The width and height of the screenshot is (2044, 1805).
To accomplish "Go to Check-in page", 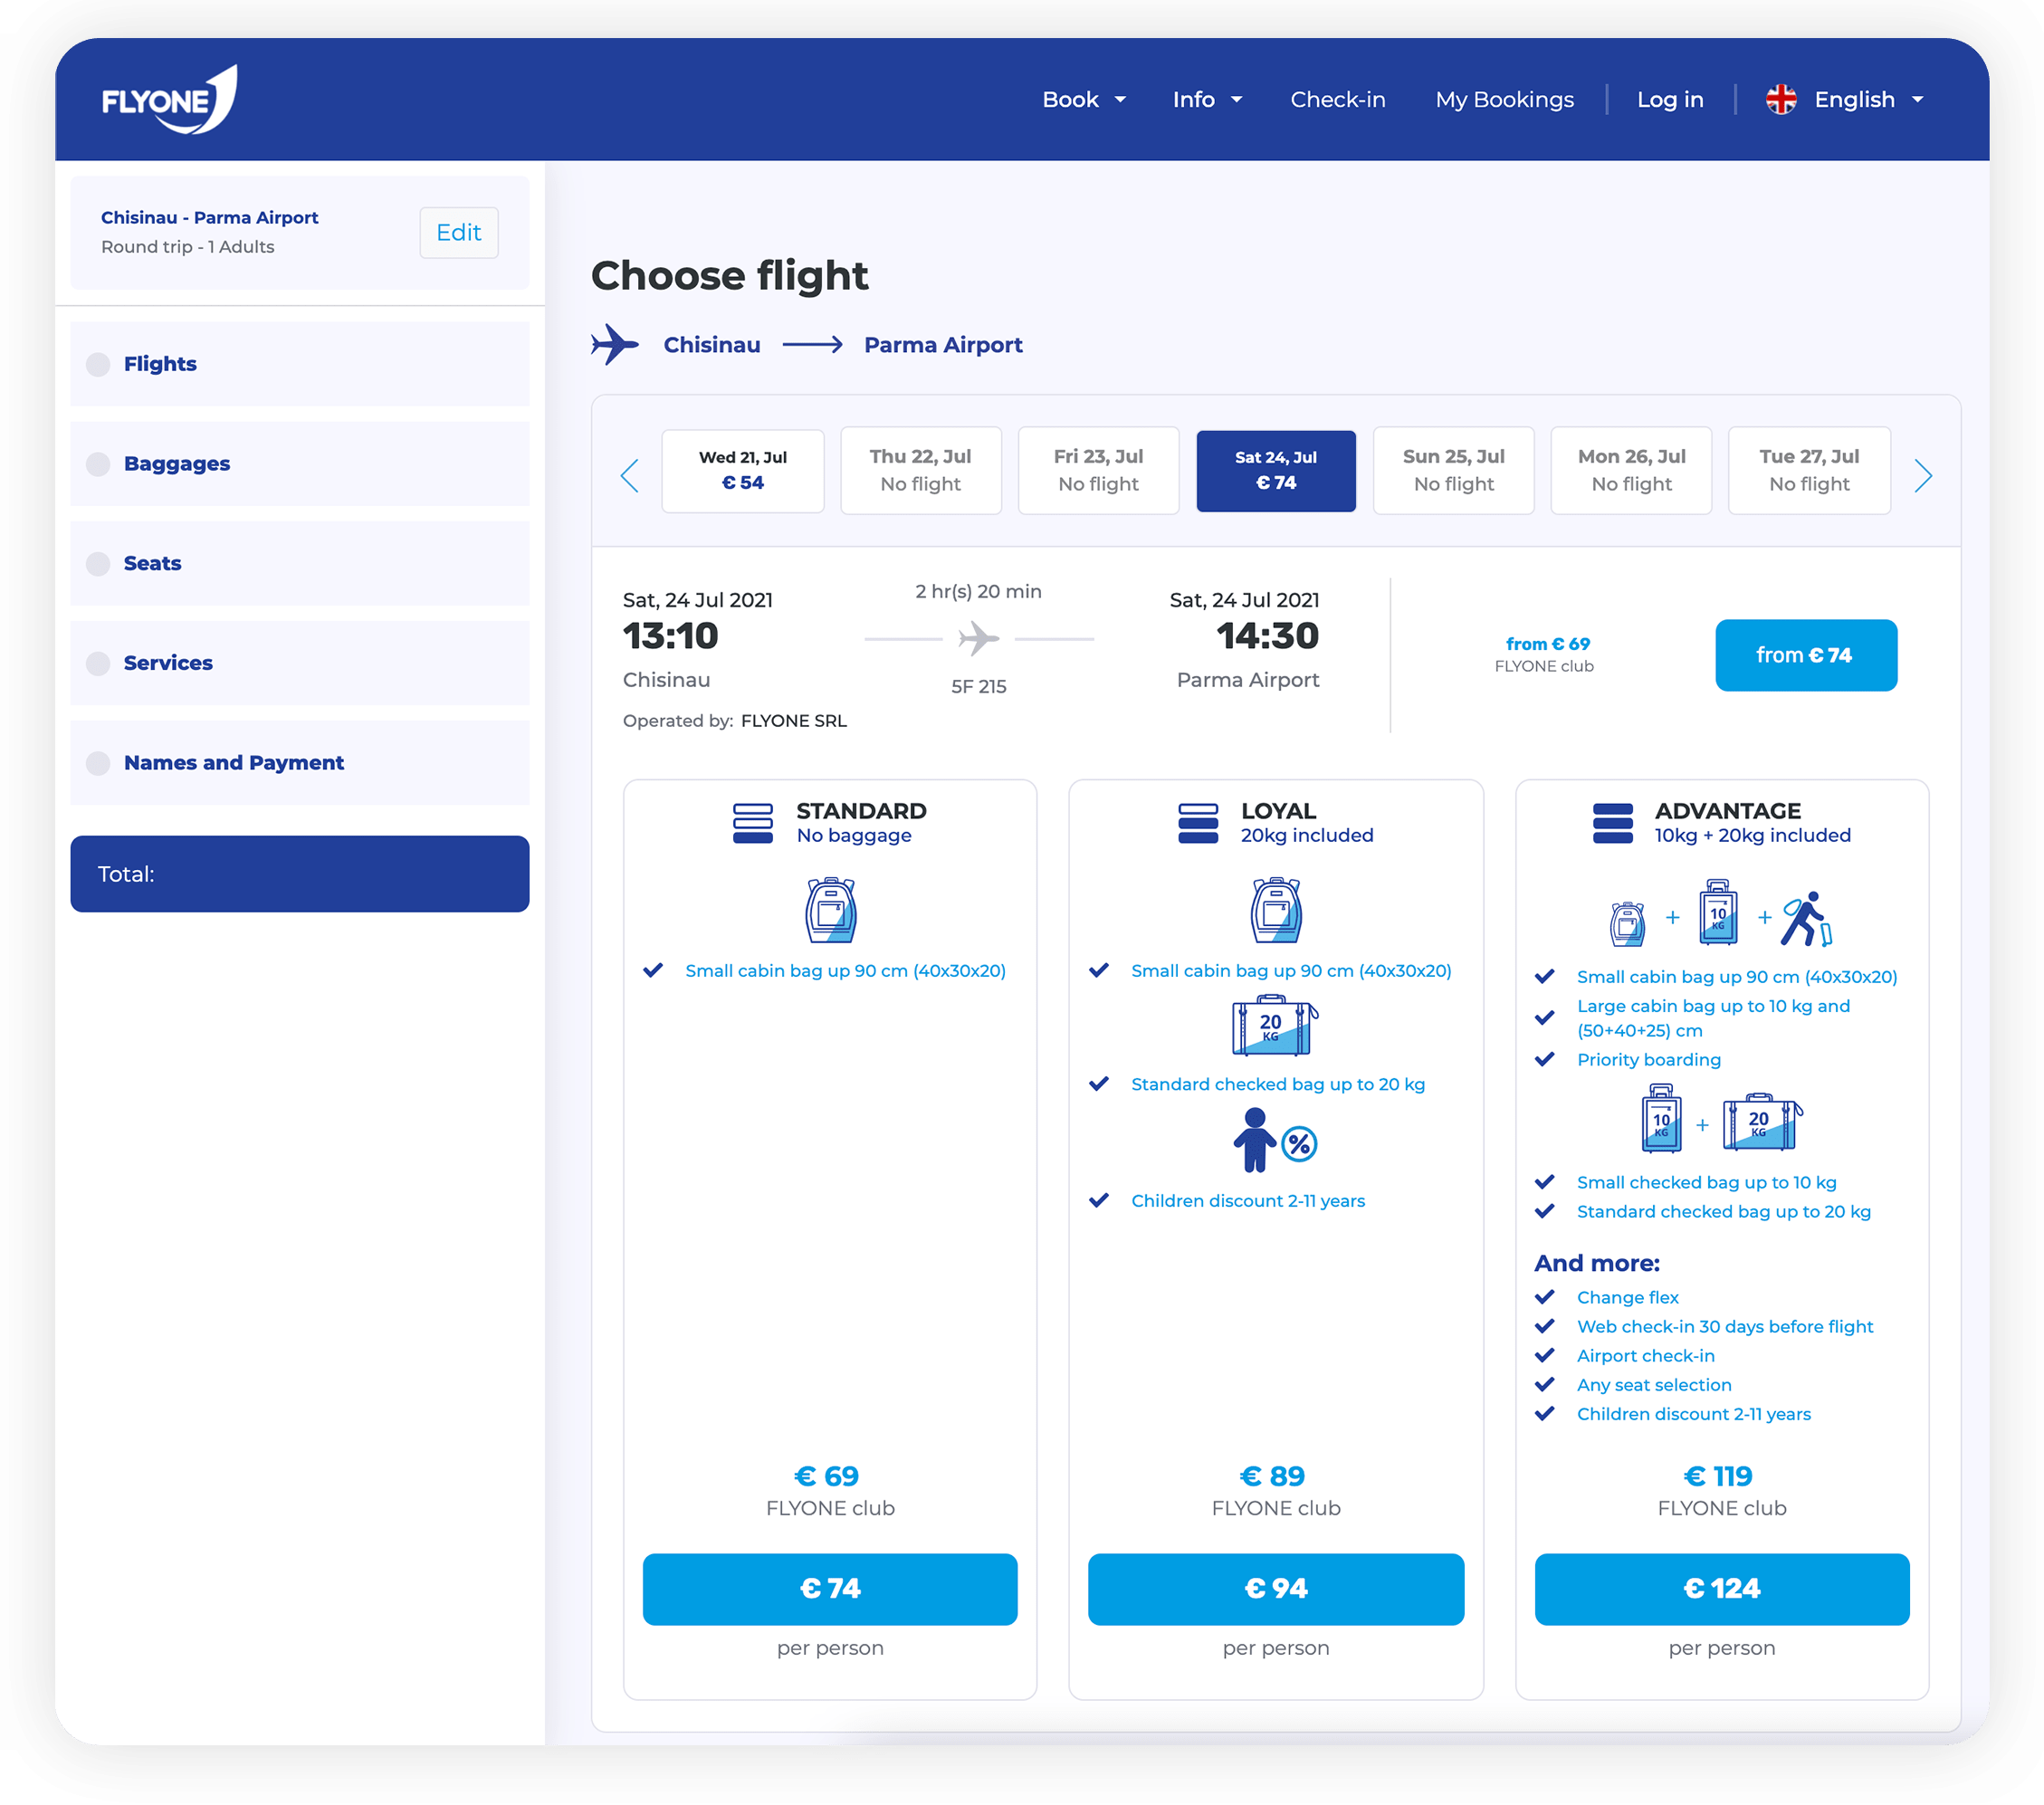I will [1337, 99].
